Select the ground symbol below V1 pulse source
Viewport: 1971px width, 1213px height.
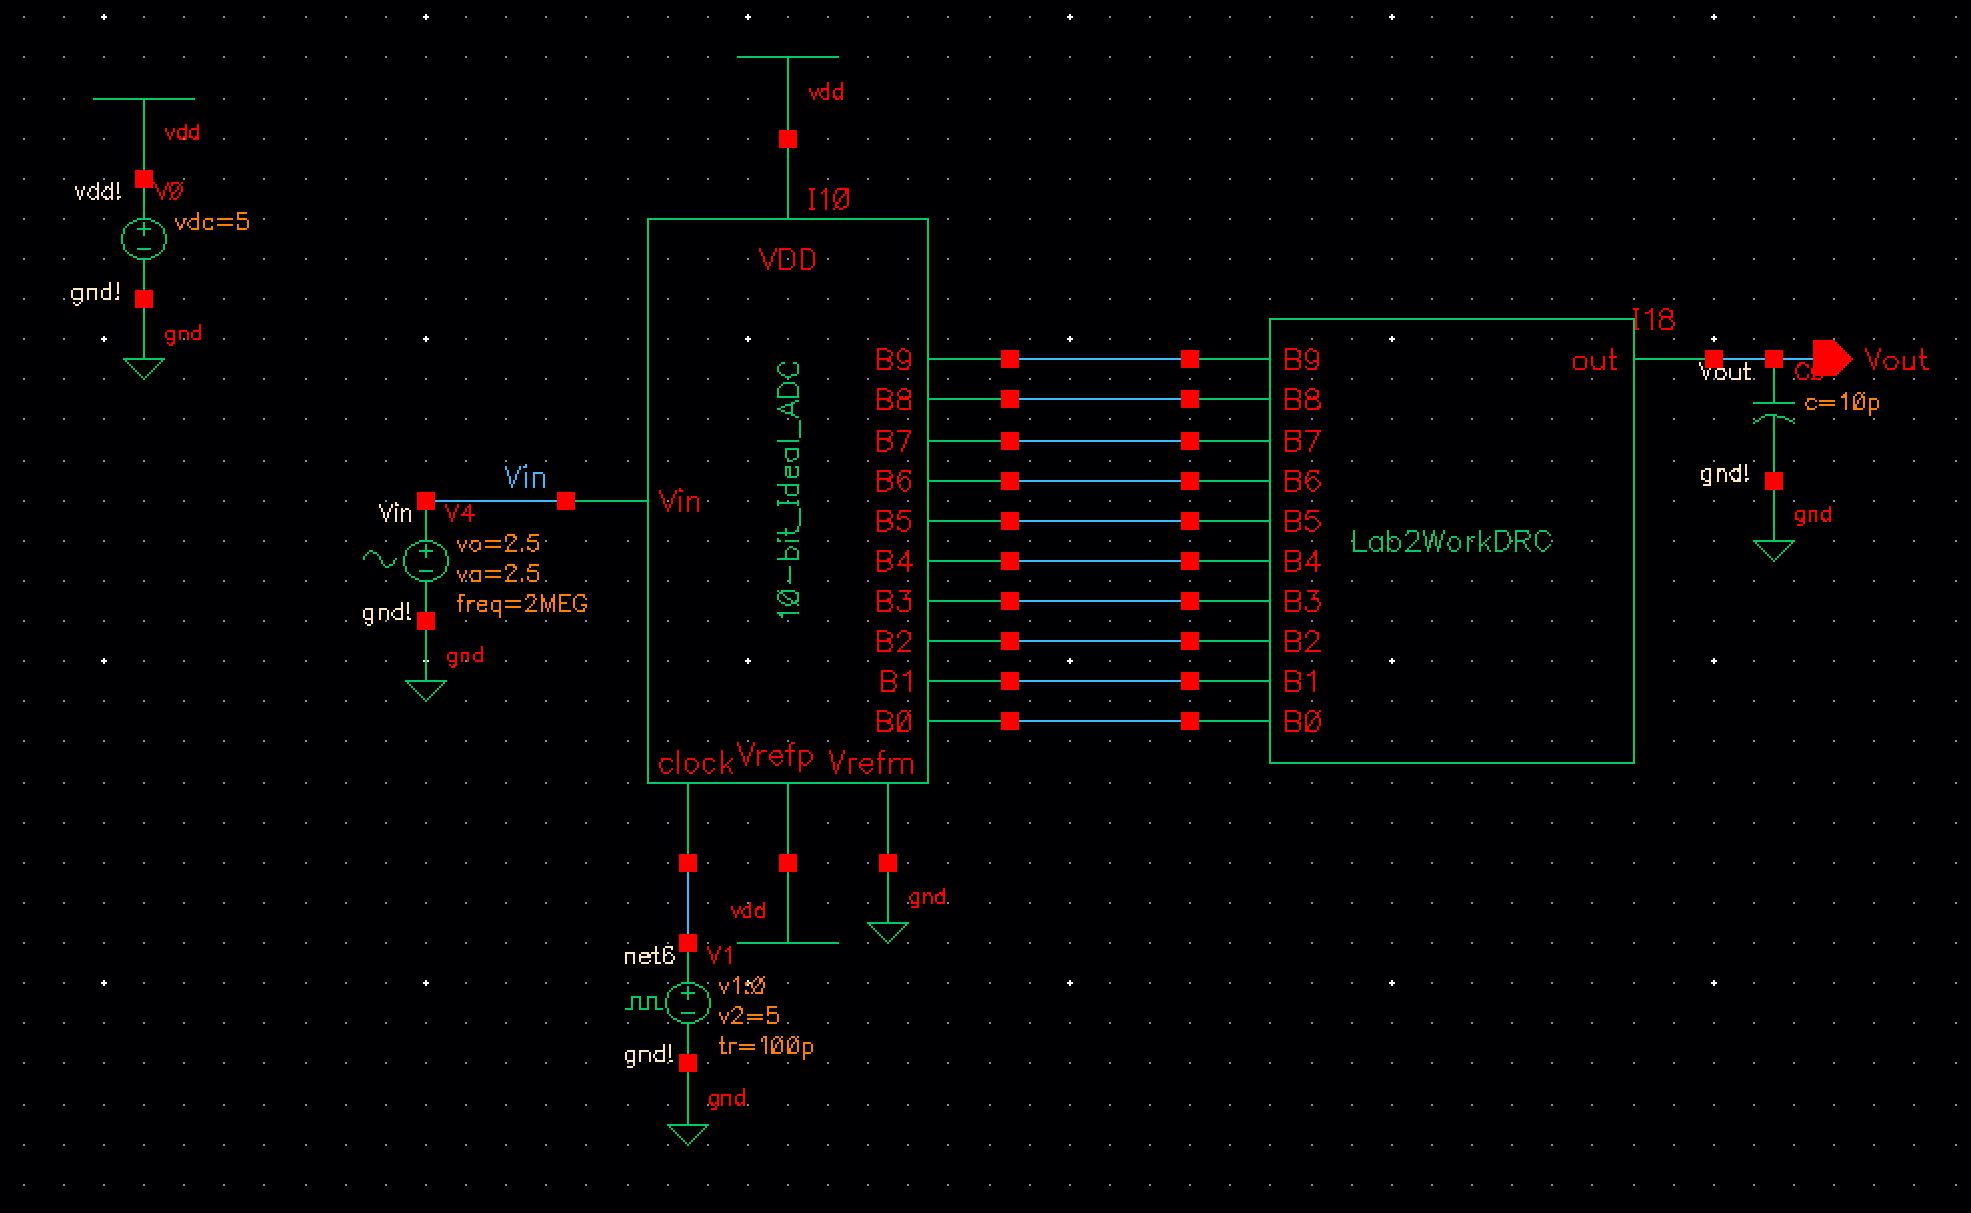(x=688, y=1134)
